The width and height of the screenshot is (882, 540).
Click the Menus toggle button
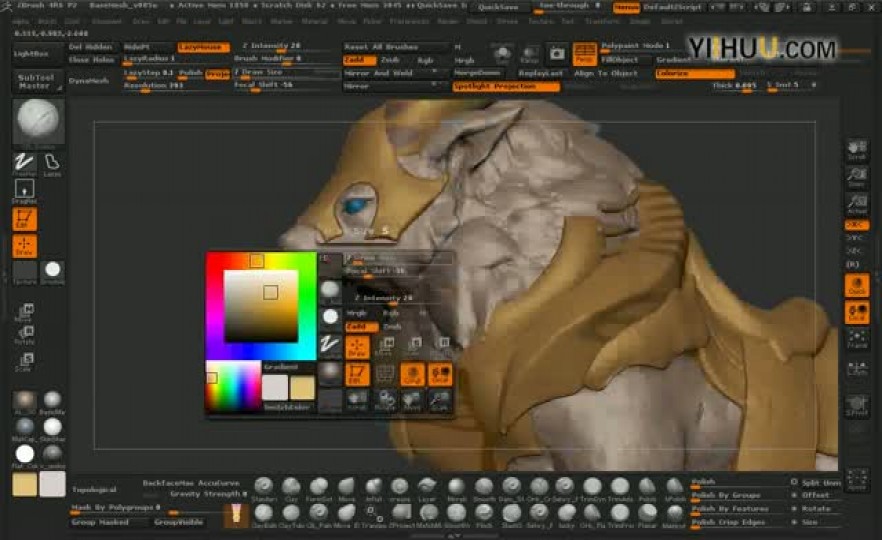(x=626, y=7)
